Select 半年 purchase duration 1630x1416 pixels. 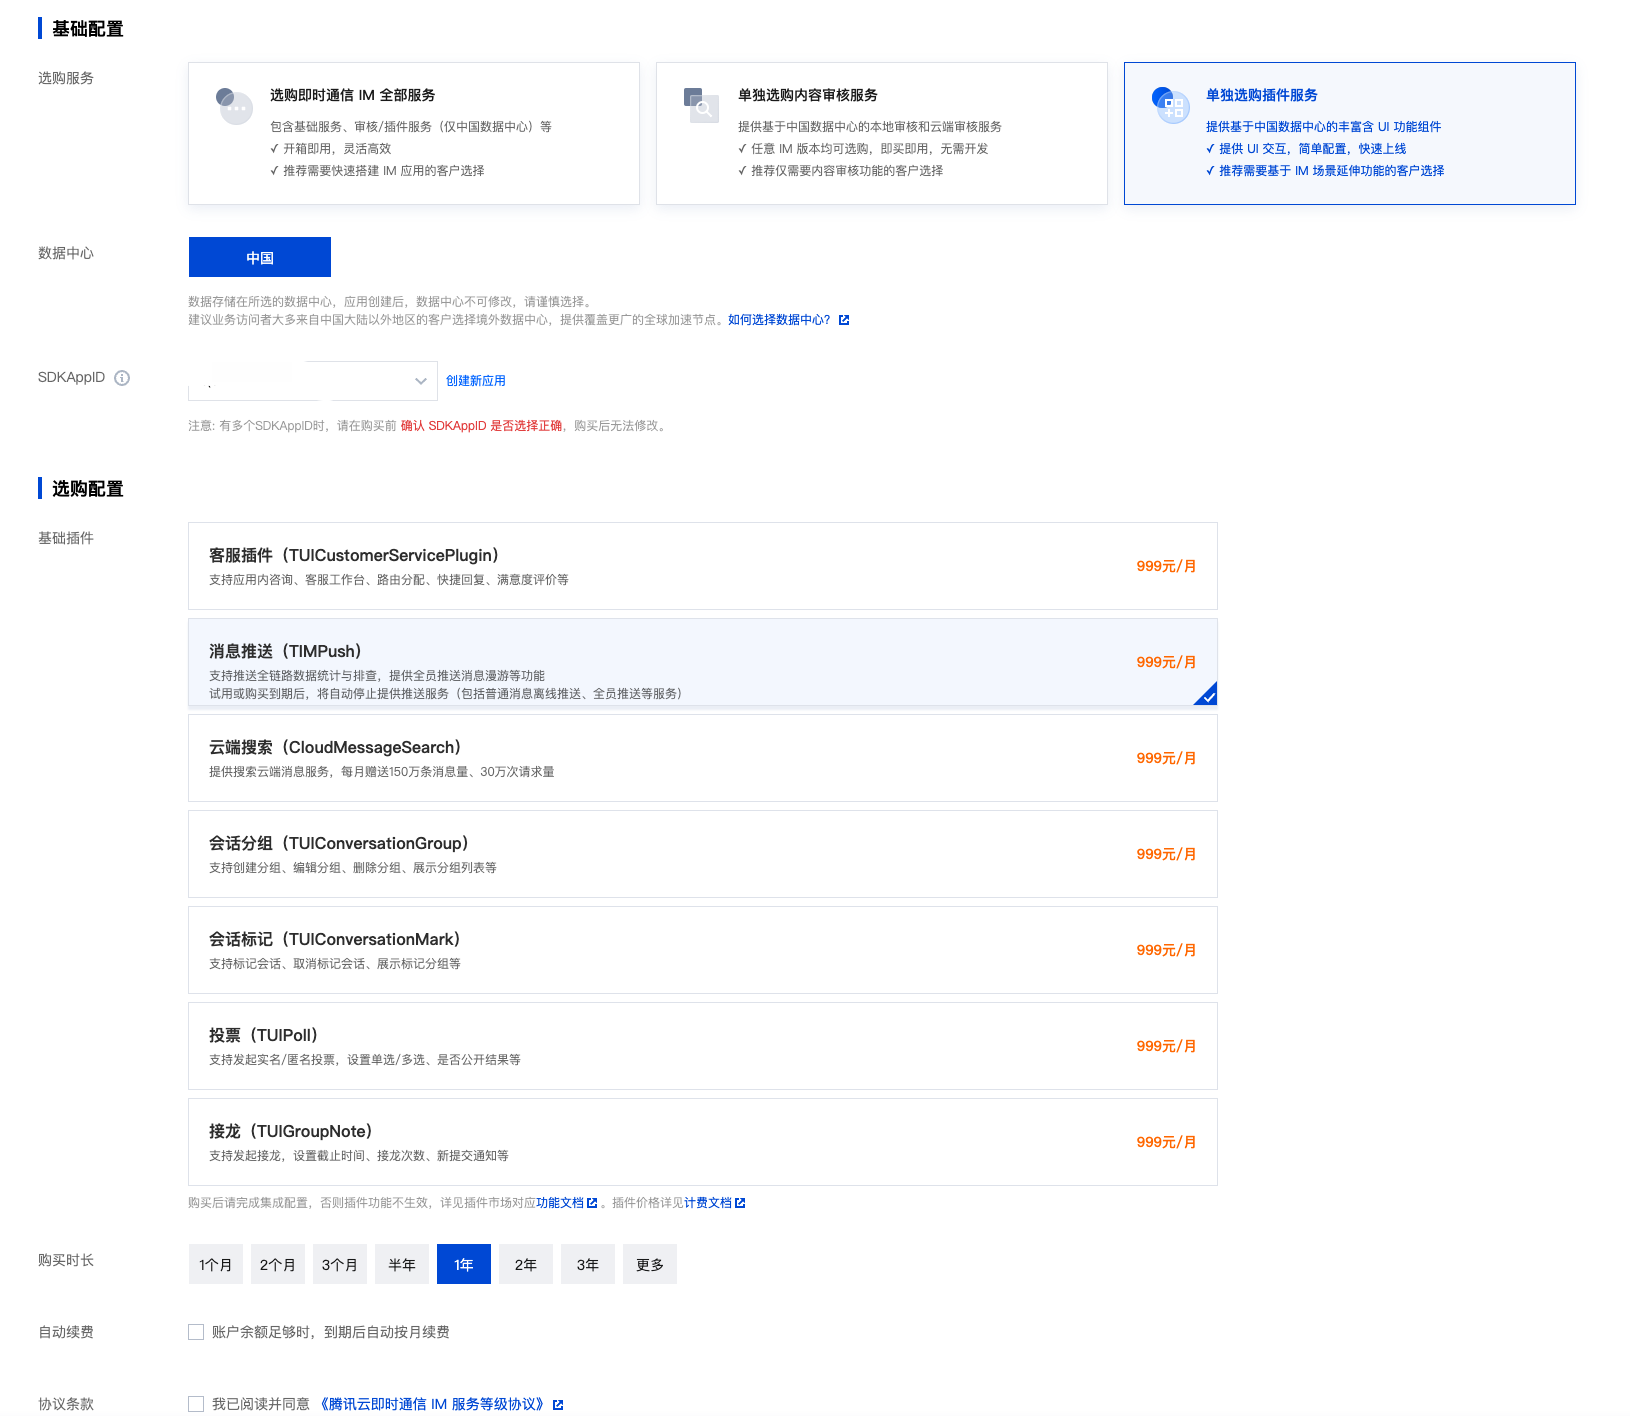pyautogui.click(x=402, y=1264)
